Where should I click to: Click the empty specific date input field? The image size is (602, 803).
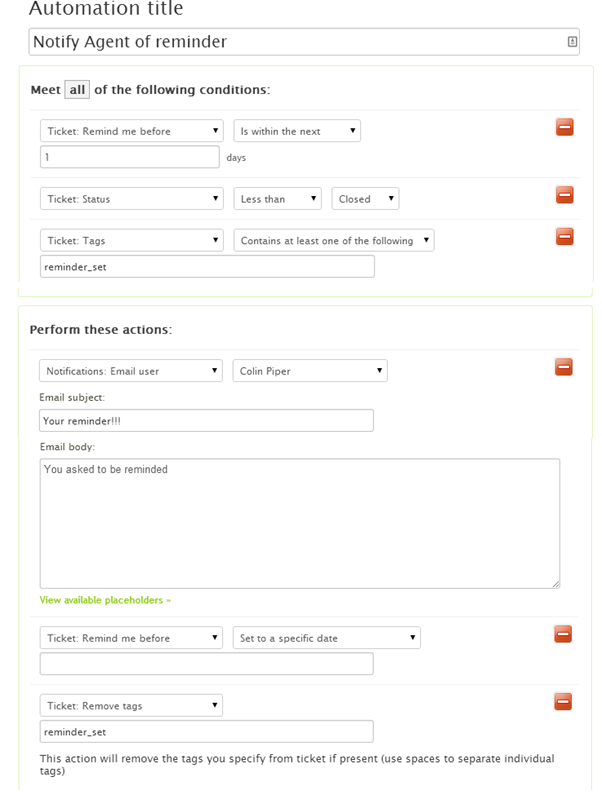[x=206, y=664]
